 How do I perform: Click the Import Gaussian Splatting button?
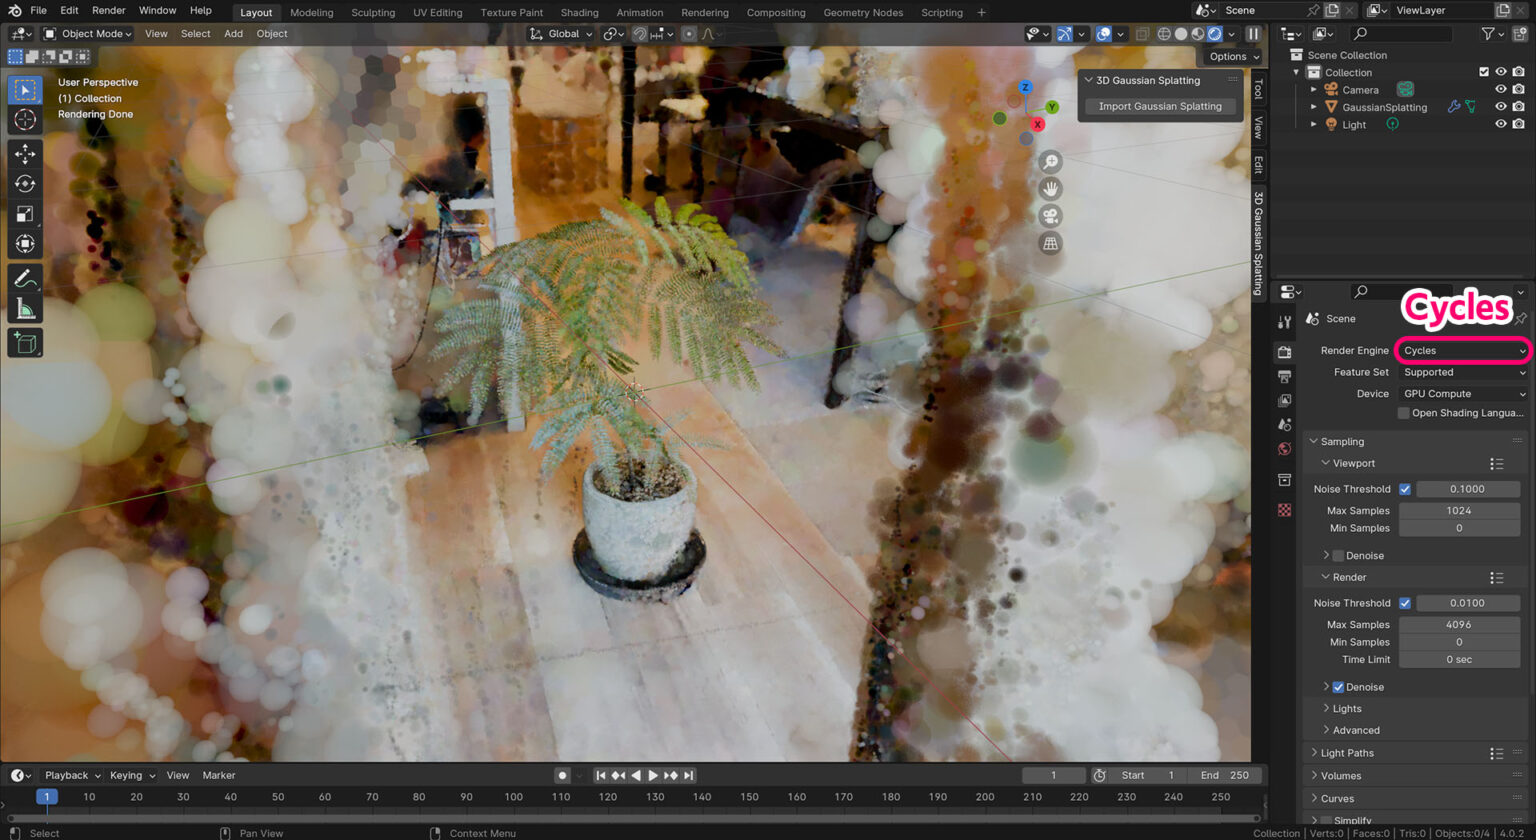click(x=1160, y=106)
